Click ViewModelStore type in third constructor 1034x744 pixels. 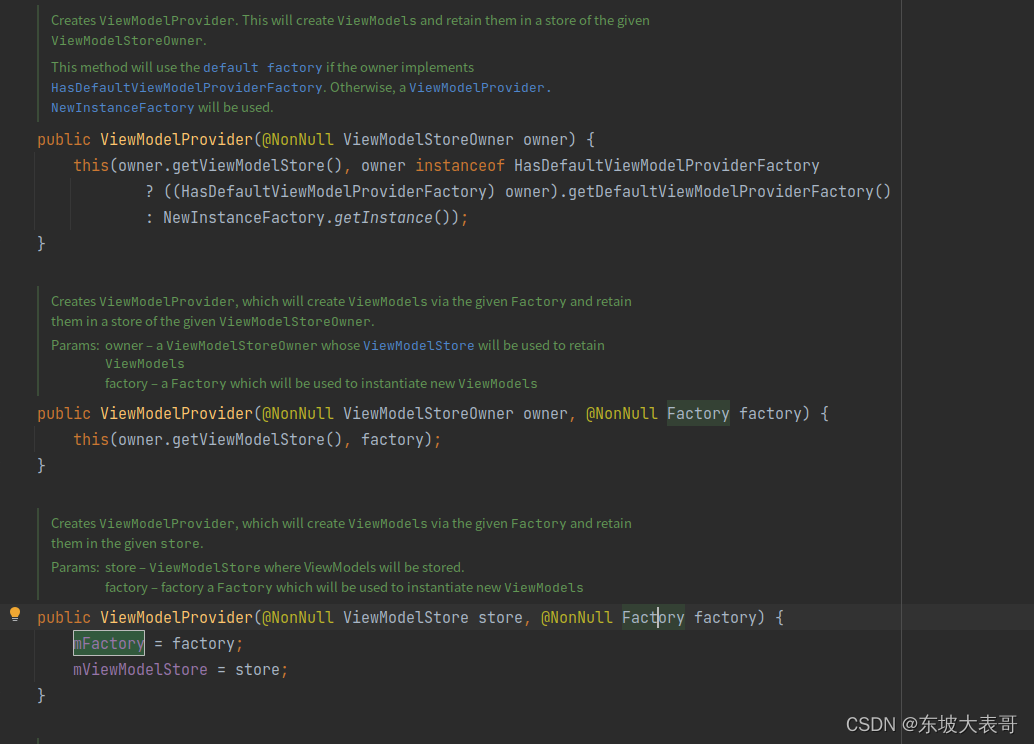[406, 618]
